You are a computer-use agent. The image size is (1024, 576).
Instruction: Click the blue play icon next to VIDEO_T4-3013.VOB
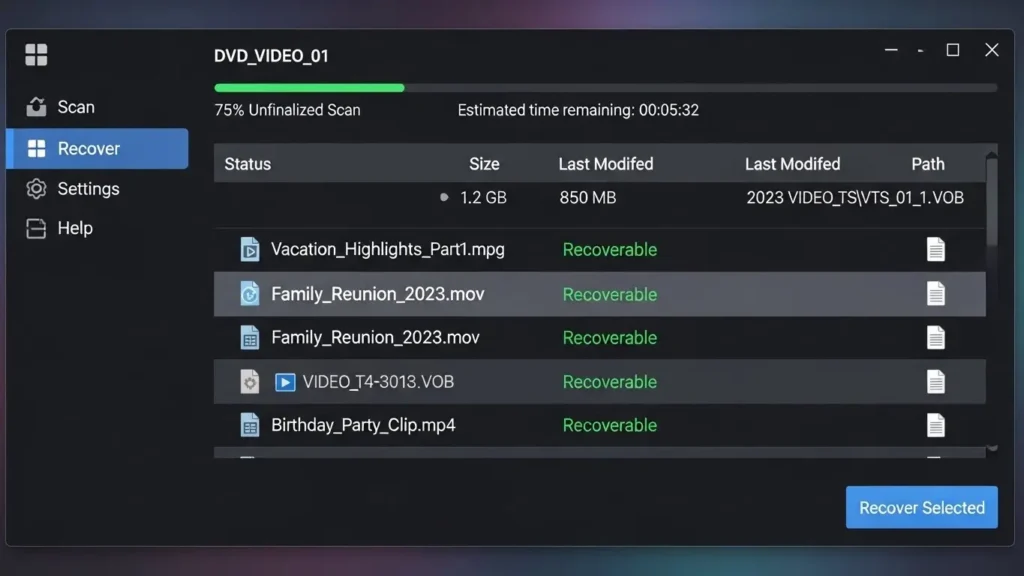pos(285,381)
